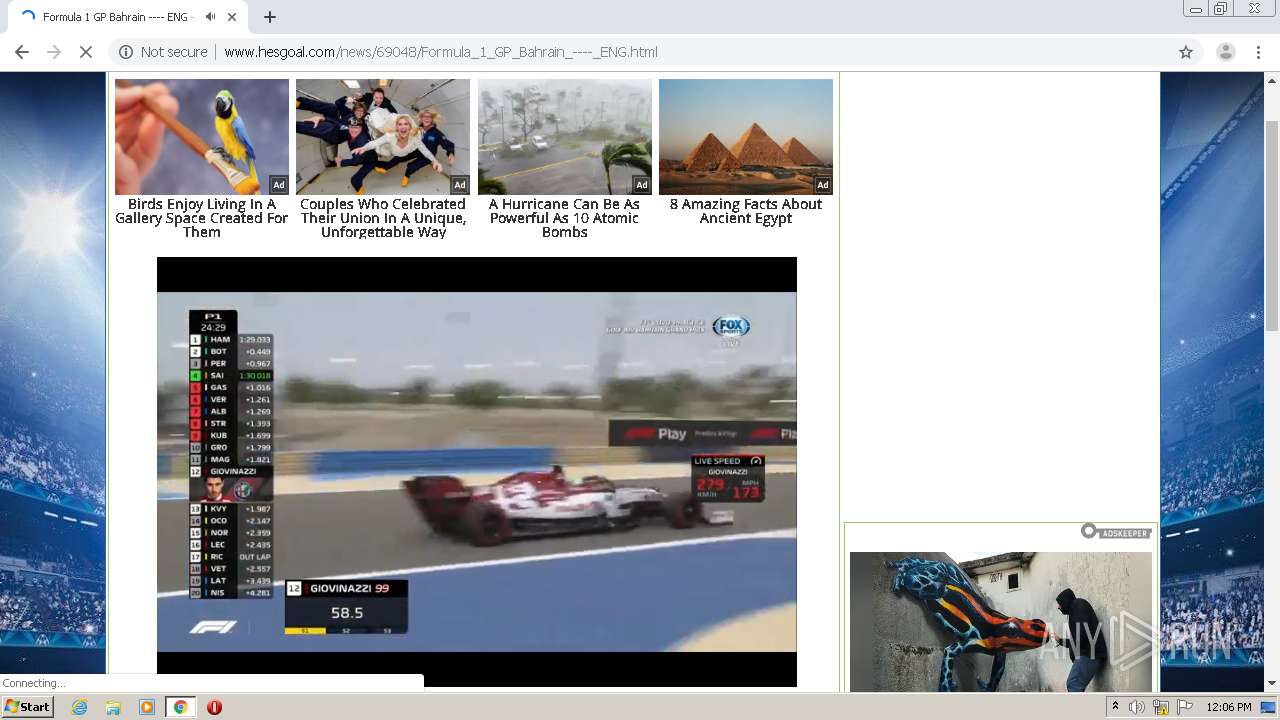Open A Hurricane Can Be As Powerful link

(565, 218)
